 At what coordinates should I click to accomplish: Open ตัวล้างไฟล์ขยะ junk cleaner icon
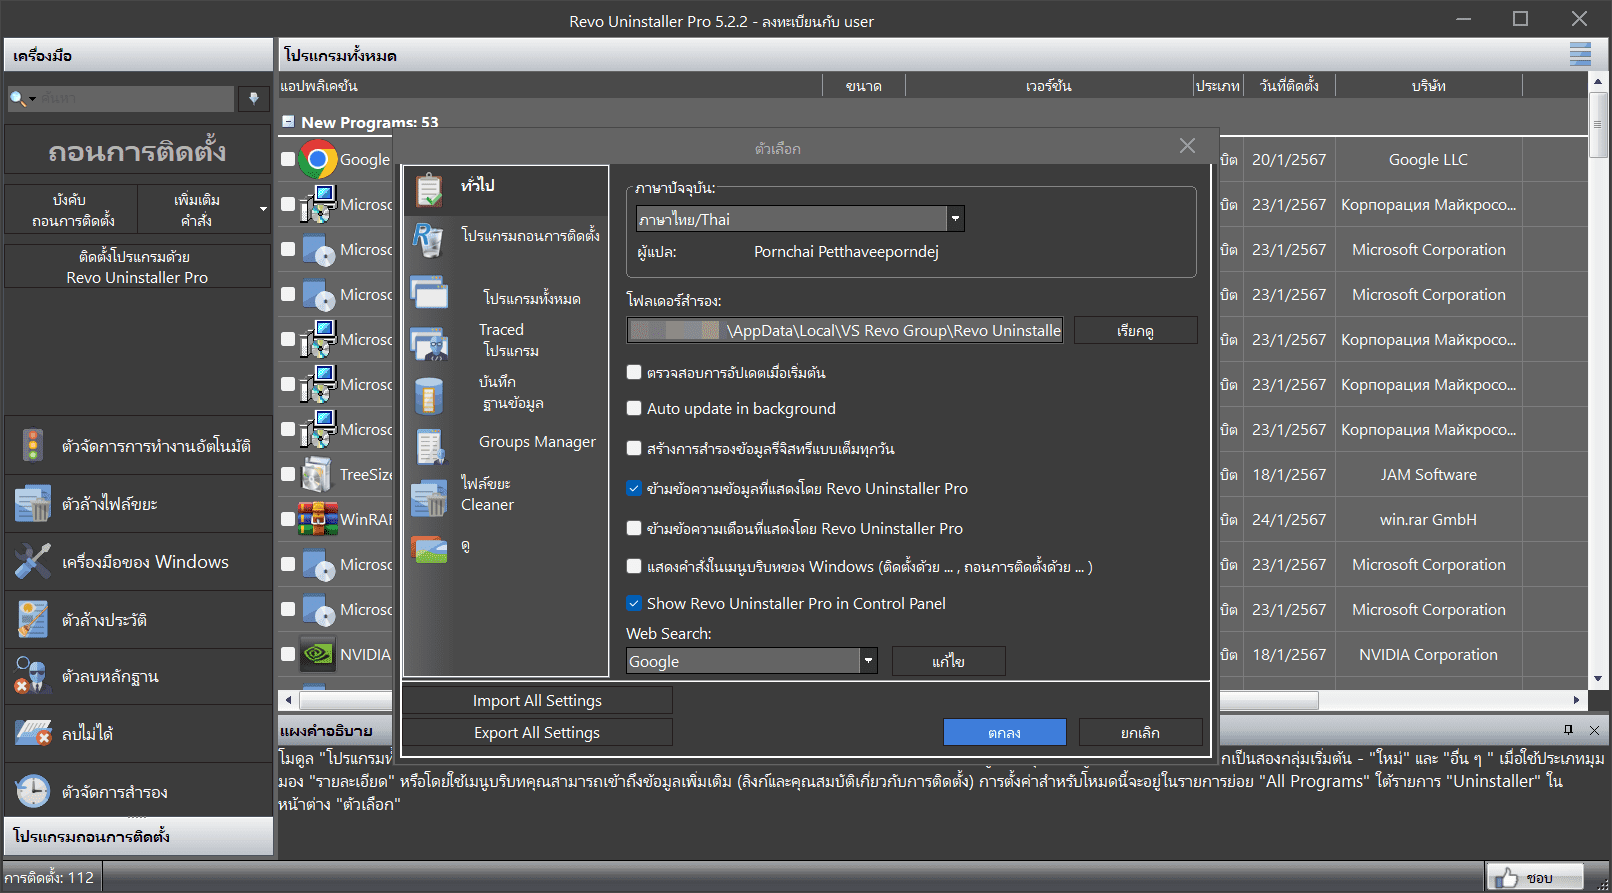point(32,503)
